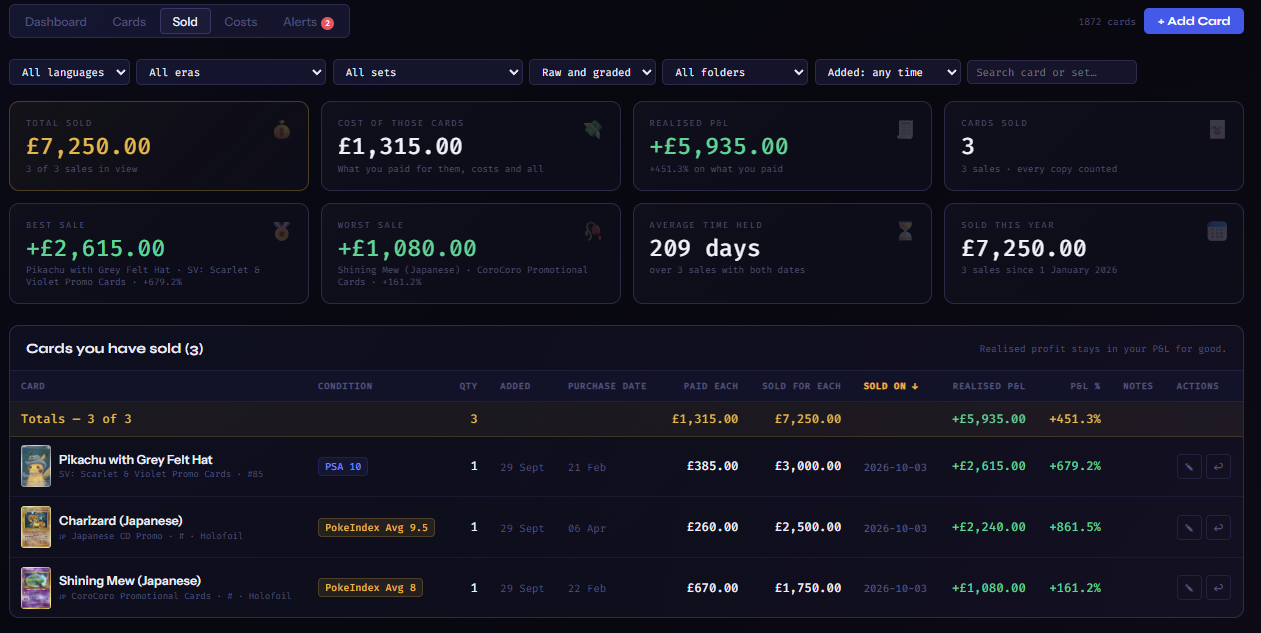
Task: Sort by the Realised P&L column
Action: pos(989,386)
